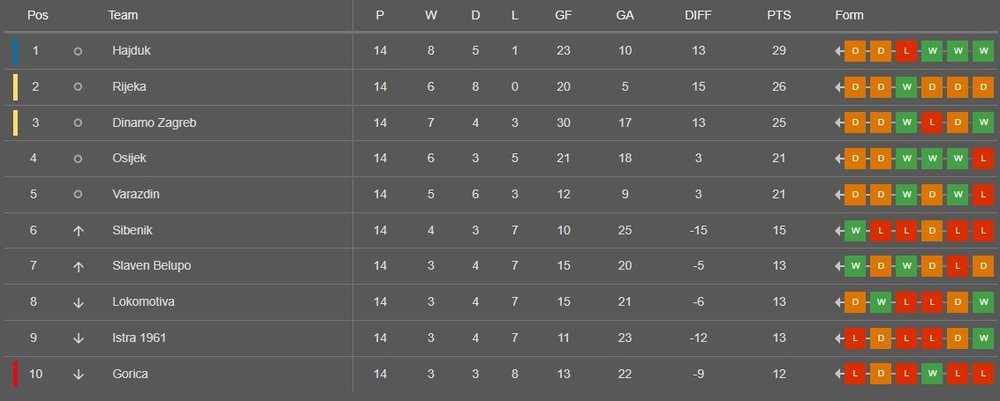Click the Form column header
The height and width of the screenshot is (401, 1000).
point(849,15)
